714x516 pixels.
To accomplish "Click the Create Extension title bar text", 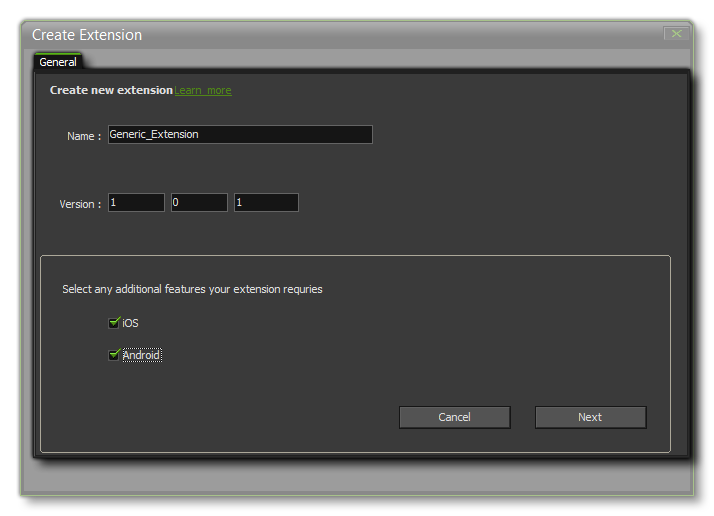I will pos(87,35).
